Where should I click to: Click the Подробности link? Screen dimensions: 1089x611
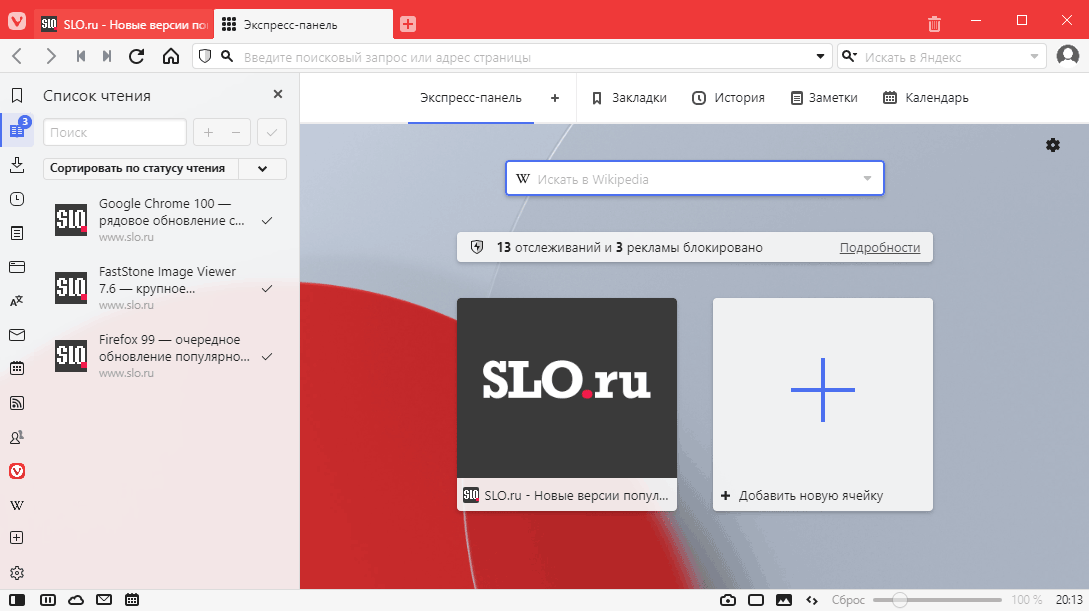pyautogui.click(x=880, y=248)
